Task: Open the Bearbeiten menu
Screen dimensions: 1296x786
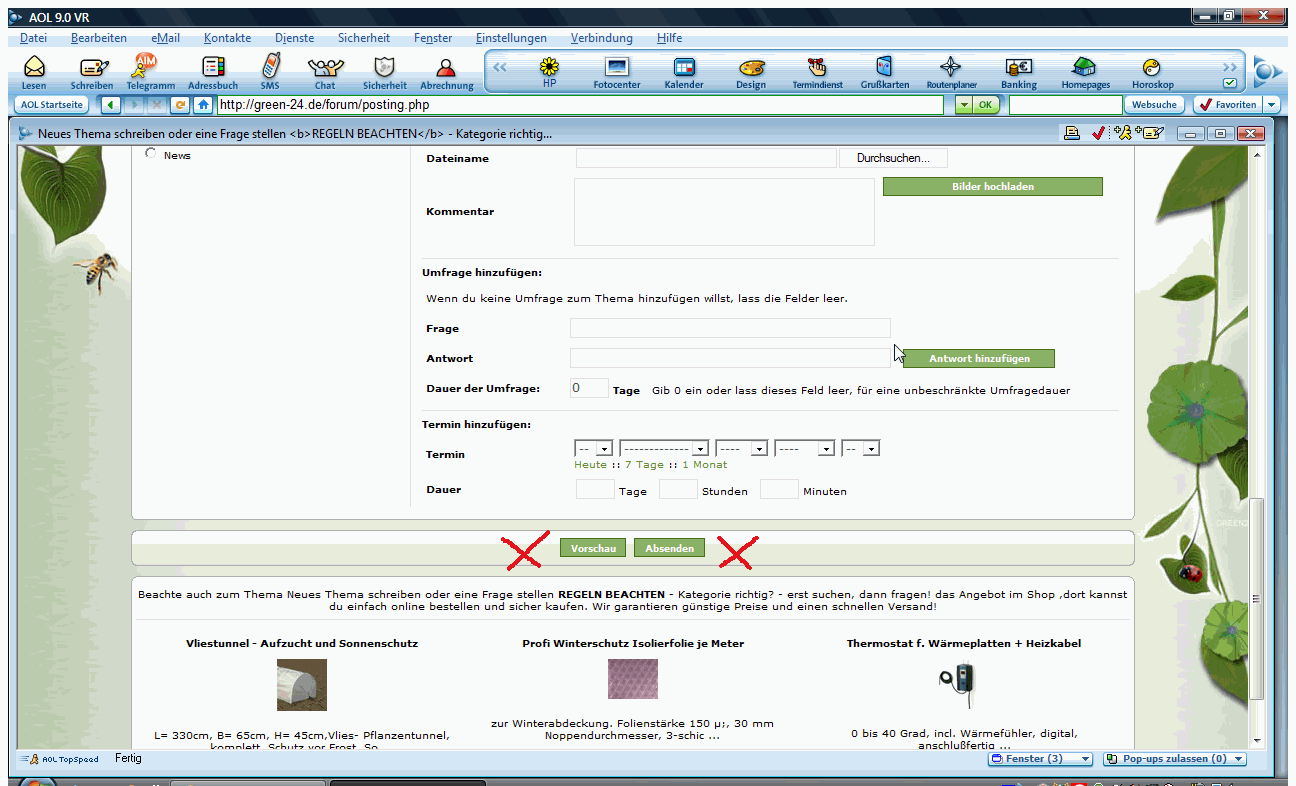Action: tap(98, 38)
